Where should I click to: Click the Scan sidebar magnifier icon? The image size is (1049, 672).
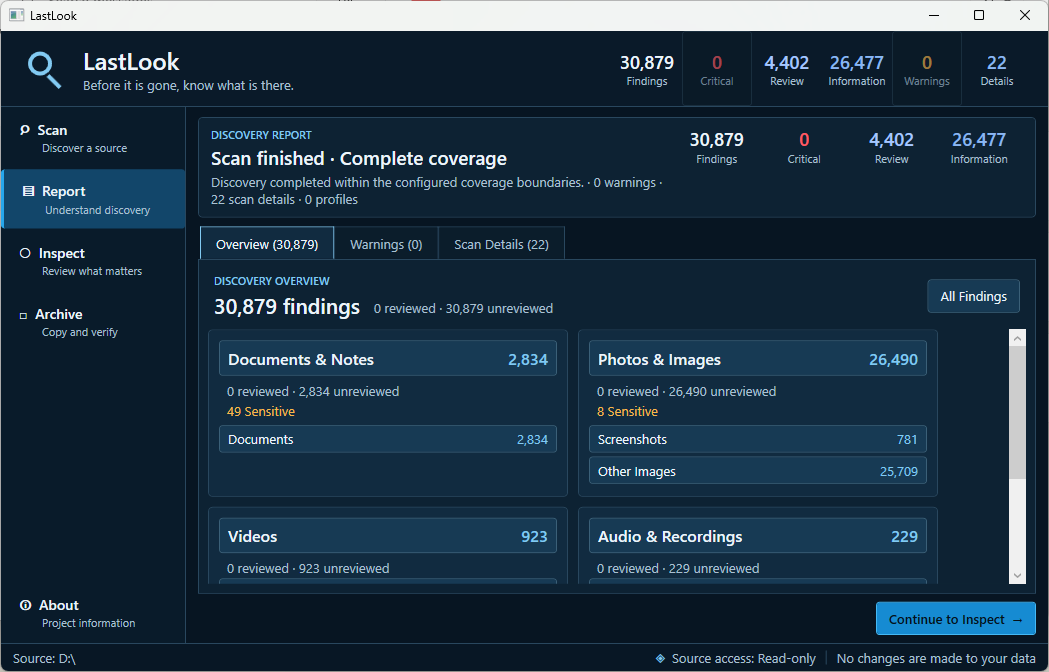25,130
